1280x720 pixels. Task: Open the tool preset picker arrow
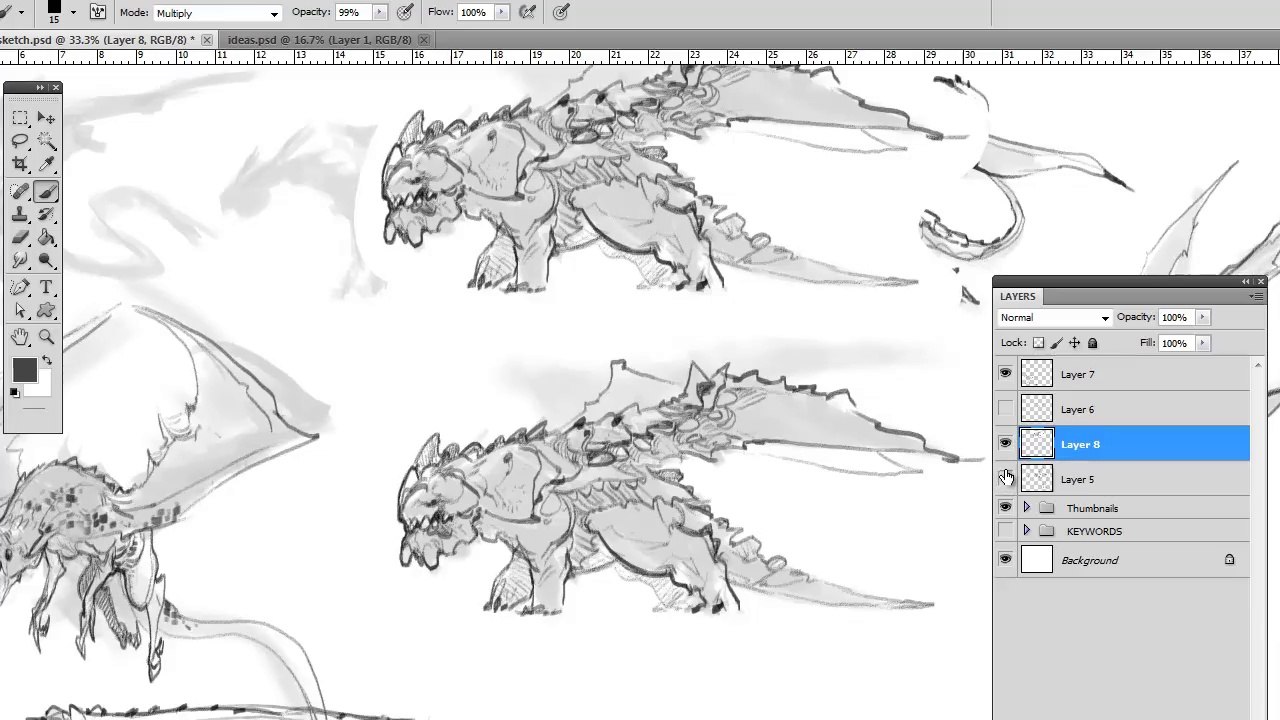tap(21, 13)
